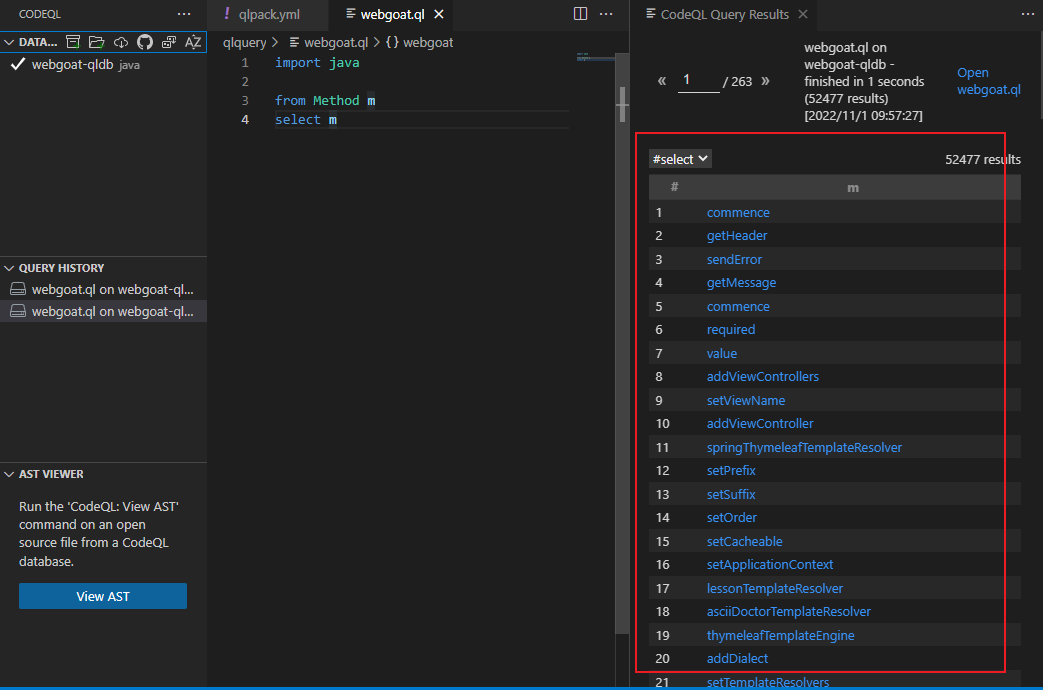Open the setApplicationContext result link

click(x=770, y=565)
